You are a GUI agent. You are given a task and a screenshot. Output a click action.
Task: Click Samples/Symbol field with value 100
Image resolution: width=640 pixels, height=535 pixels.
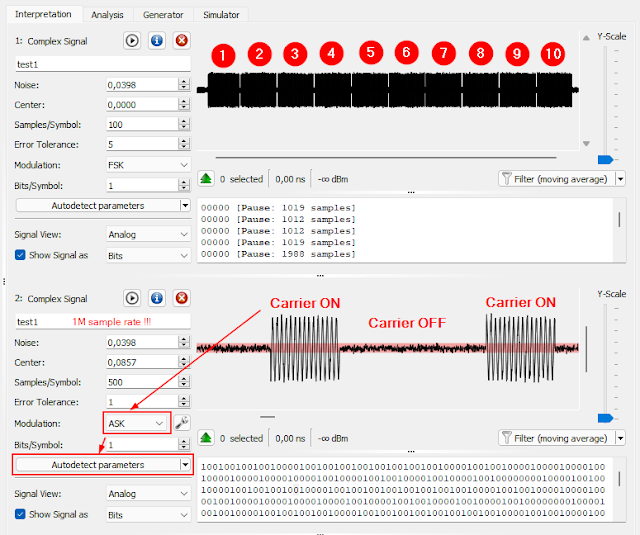[x=142, y=124]
